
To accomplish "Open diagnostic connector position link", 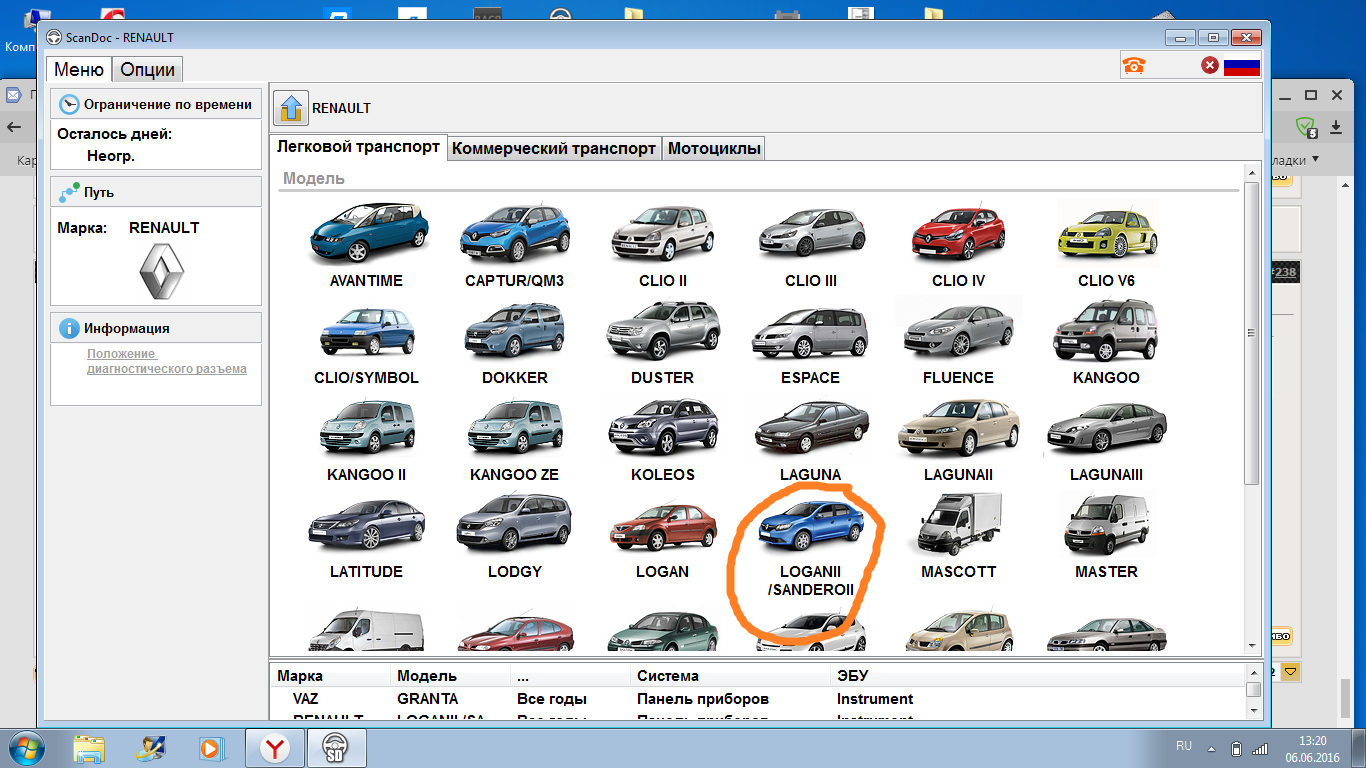I will [166, 361].
